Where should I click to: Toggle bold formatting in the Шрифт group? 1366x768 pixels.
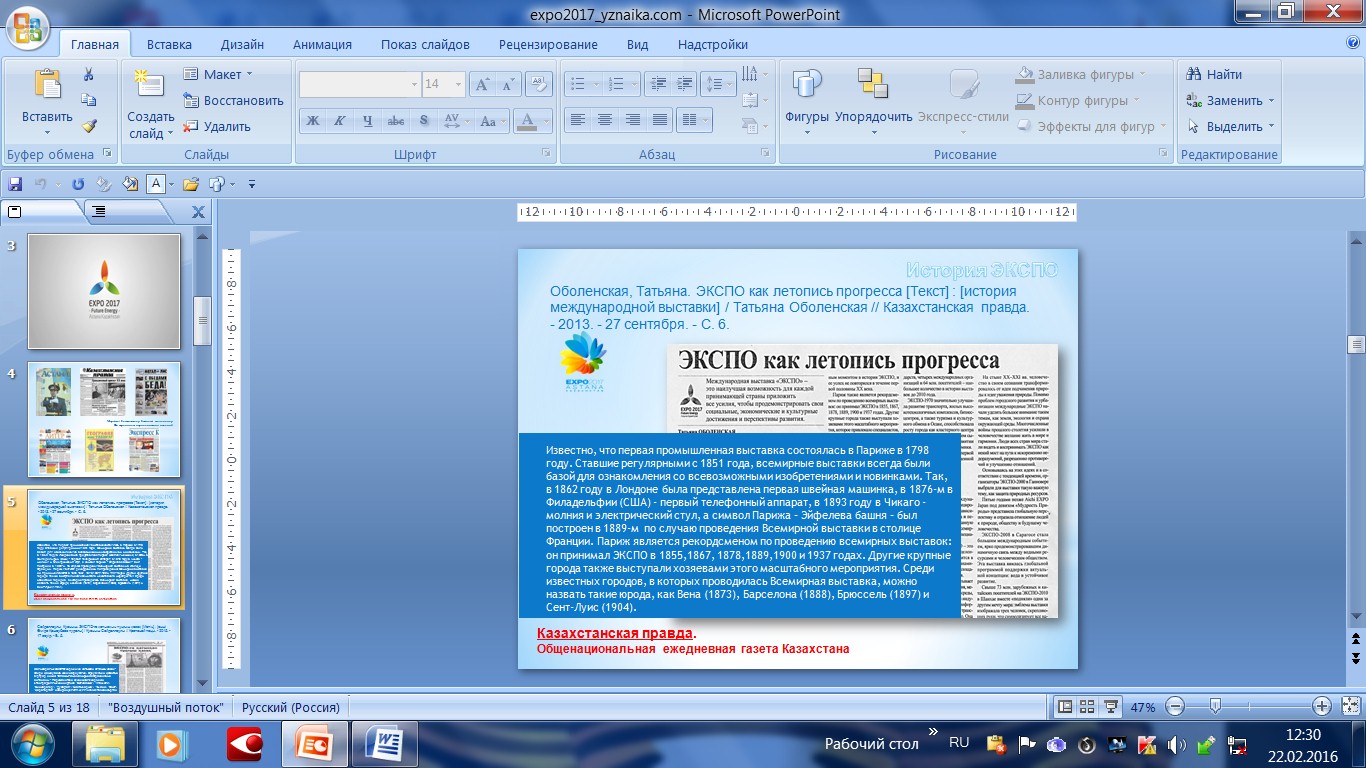pyautogui.click(x=313, y=121)
